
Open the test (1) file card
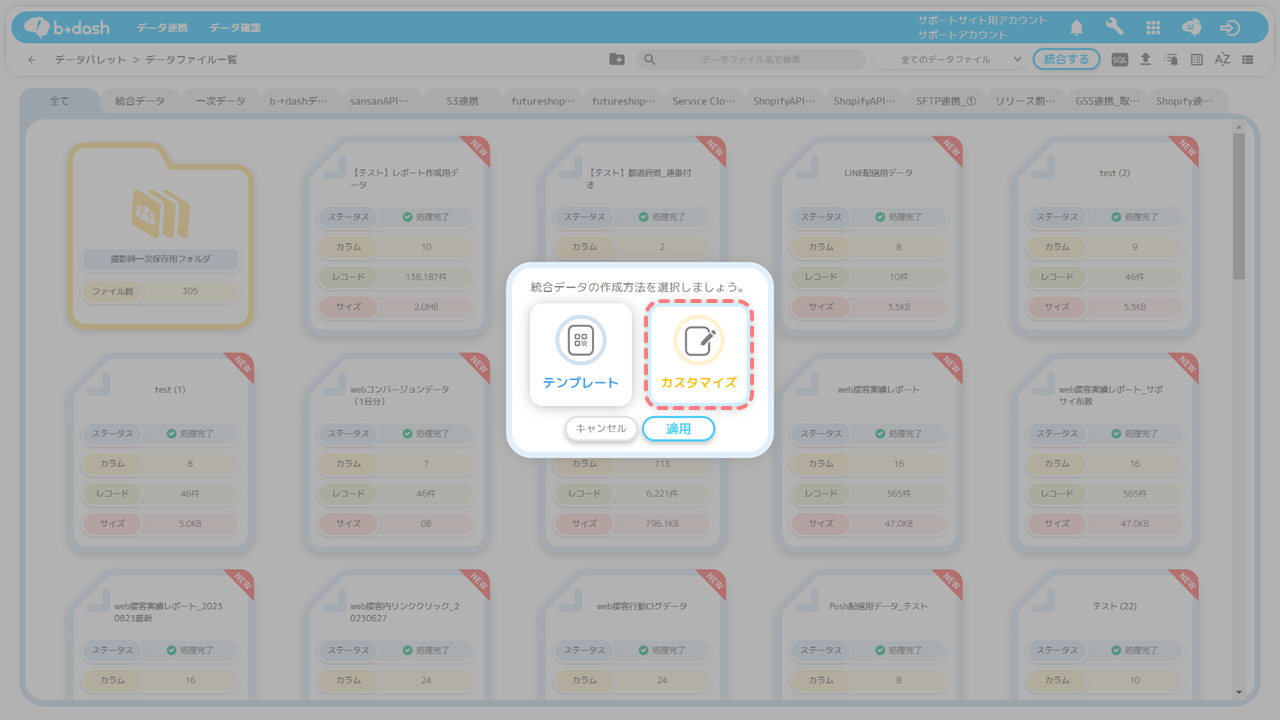162,452
